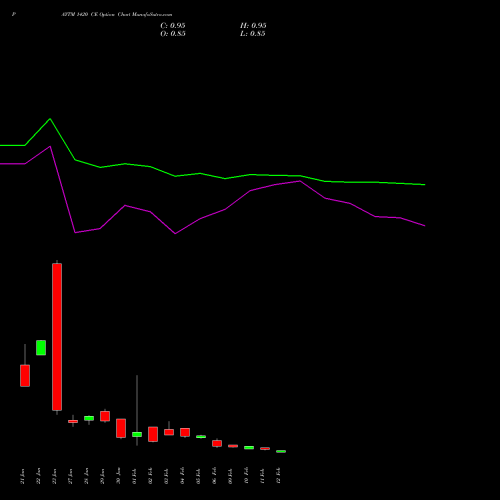Image resolution: width=500 pixels, height=500 pixels.
Task: Click the high value H: 0.95
Action: click(x=253, y=26)
